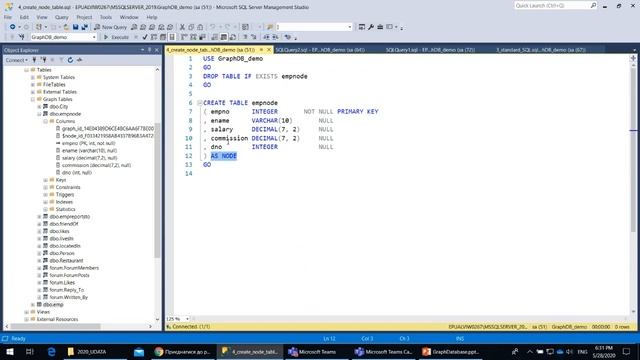The width and height of the screenshot is (640, 360).
Task: Comment out selected lines icon
Action: click(x=245, y=37)
